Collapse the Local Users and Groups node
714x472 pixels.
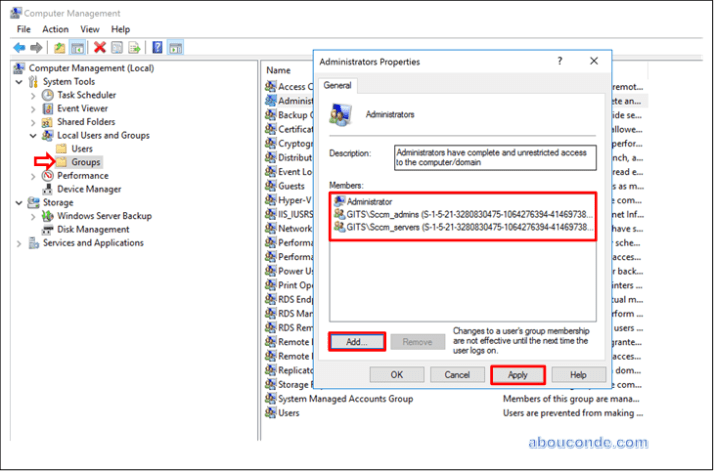pyautogui.click(x=34, y=135)
